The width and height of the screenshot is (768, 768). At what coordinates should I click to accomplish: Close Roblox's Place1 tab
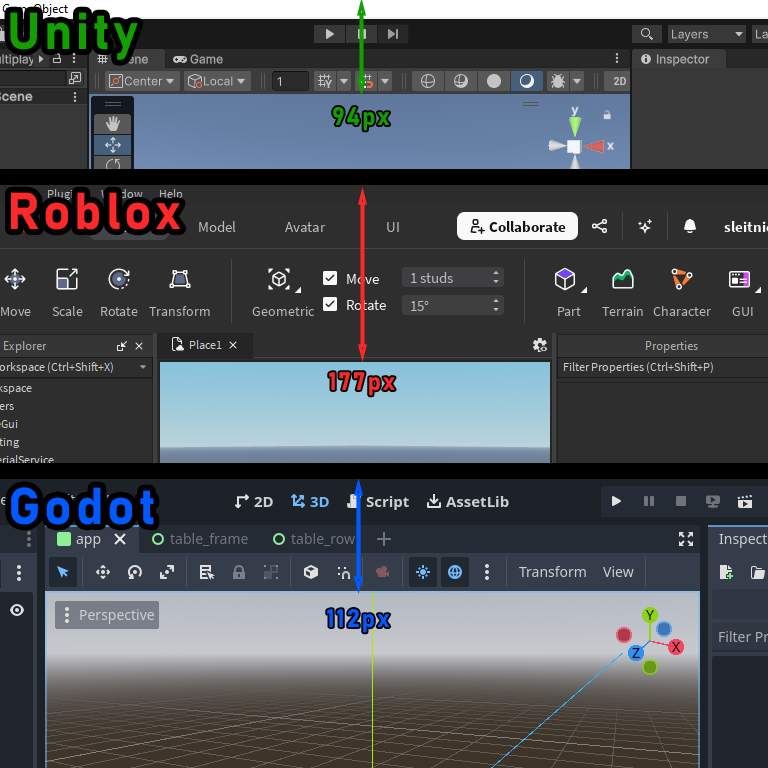[x=233, y=345]
